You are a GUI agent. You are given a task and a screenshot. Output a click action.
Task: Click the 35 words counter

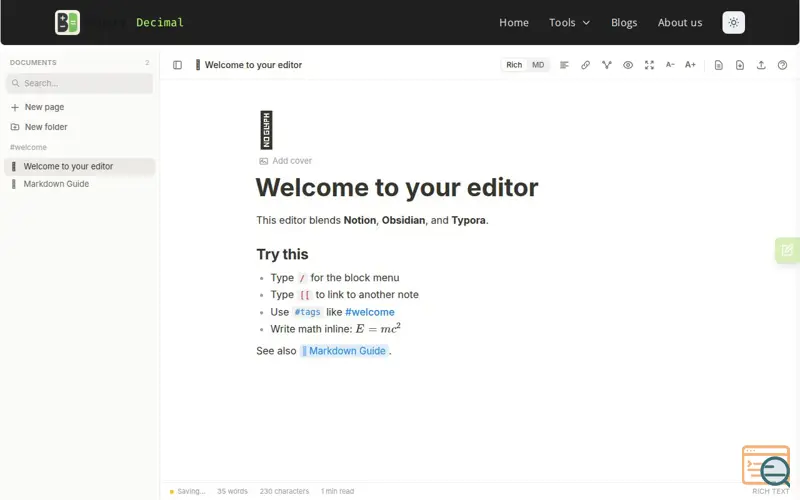232,491
